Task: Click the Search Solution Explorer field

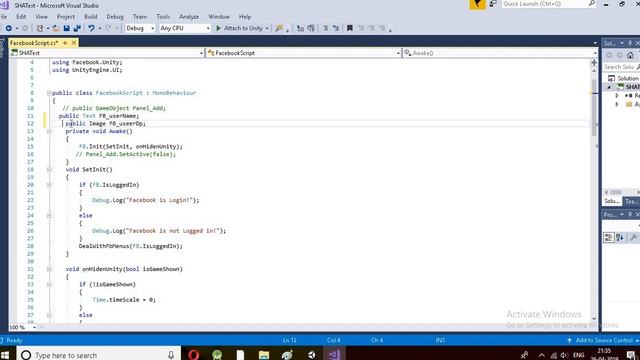Action: 620,67
